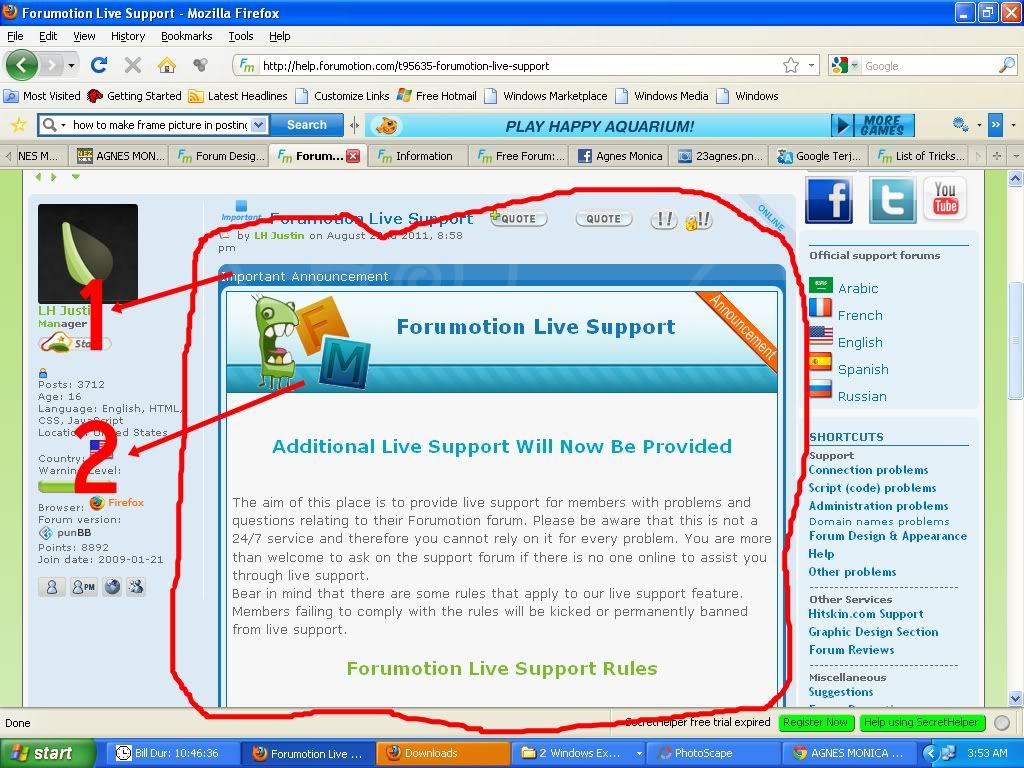Screen dimensions: 1024x768
Task: Start a Google search with the magnifier icon
Action: point(1007,65)
